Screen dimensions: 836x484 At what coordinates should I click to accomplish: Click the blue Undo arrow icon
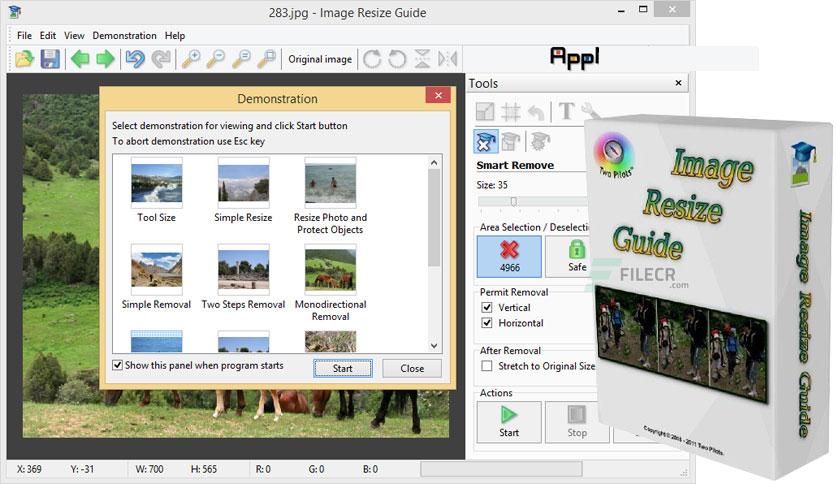pyautogui.click(x=135, y=59)
